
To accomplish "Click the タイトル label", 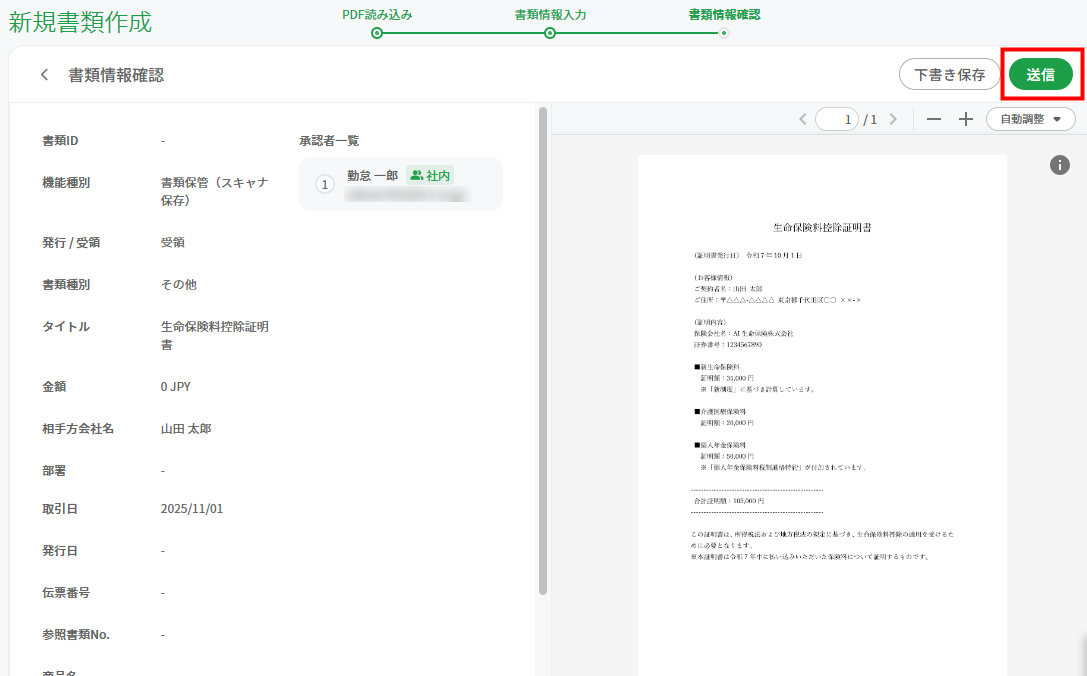I will pyautogui.click(x=66, y=327).
